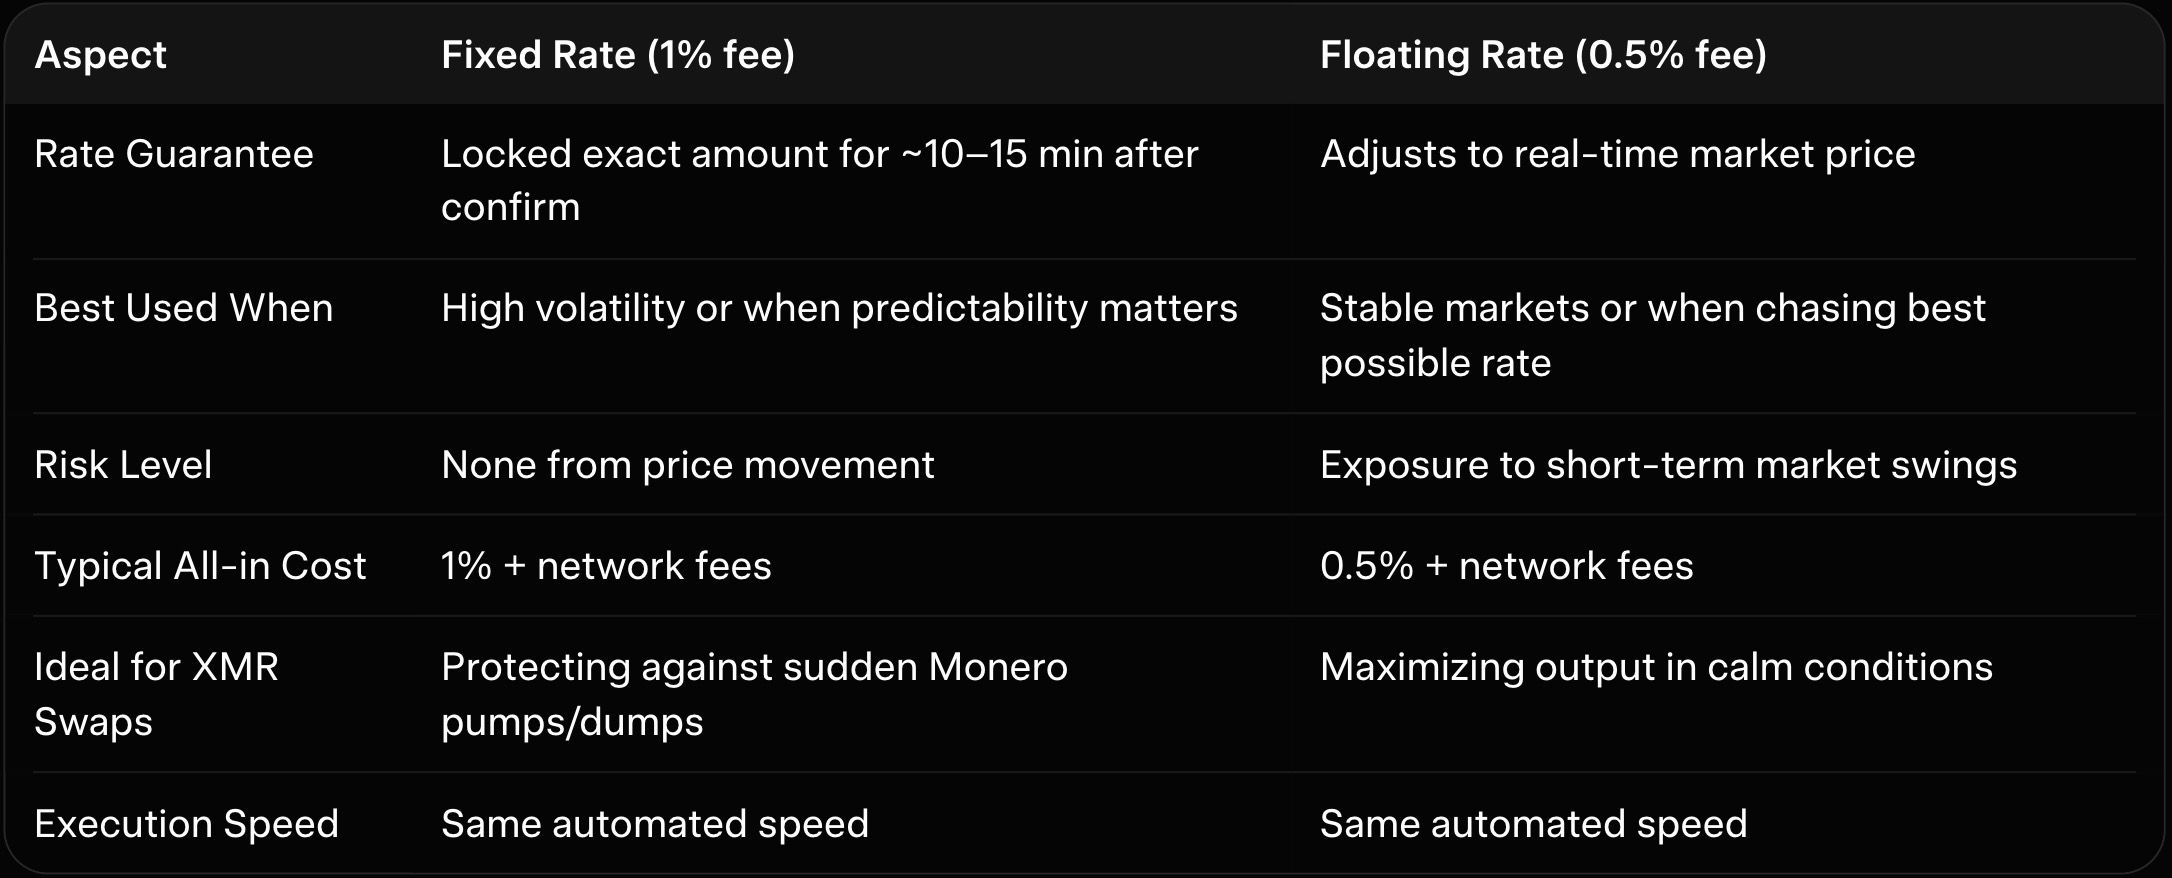Click the Floating Rate (0.5% fee) header

[x=1542, y=55]
